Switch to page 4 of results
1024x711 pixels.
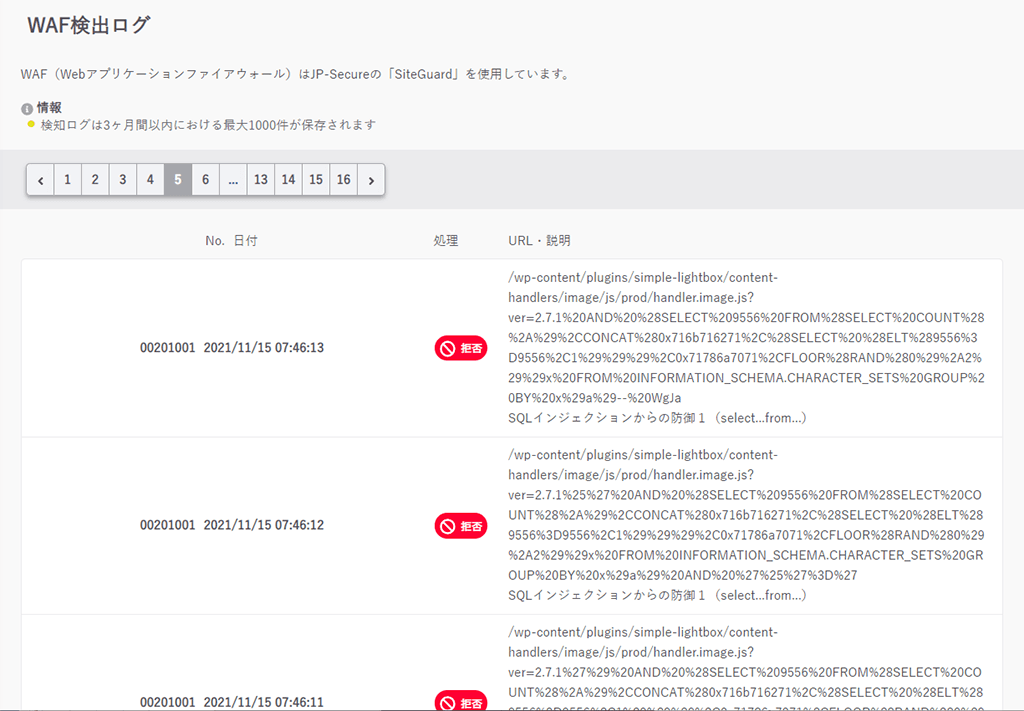pos(150,180)
